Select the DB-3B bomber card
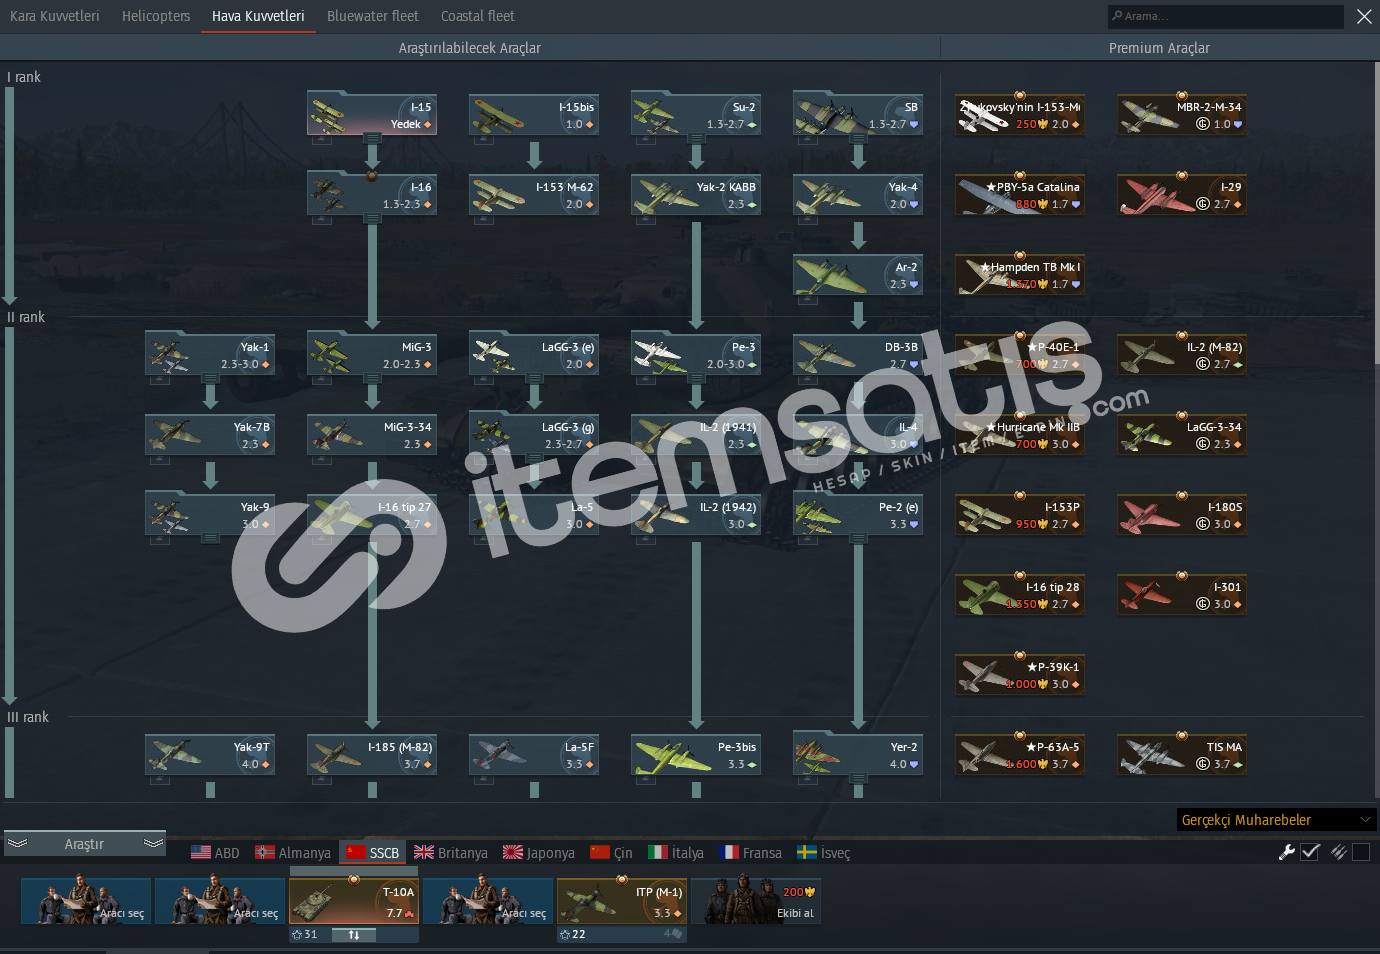Screen dimensions: 1380x954 858,356
